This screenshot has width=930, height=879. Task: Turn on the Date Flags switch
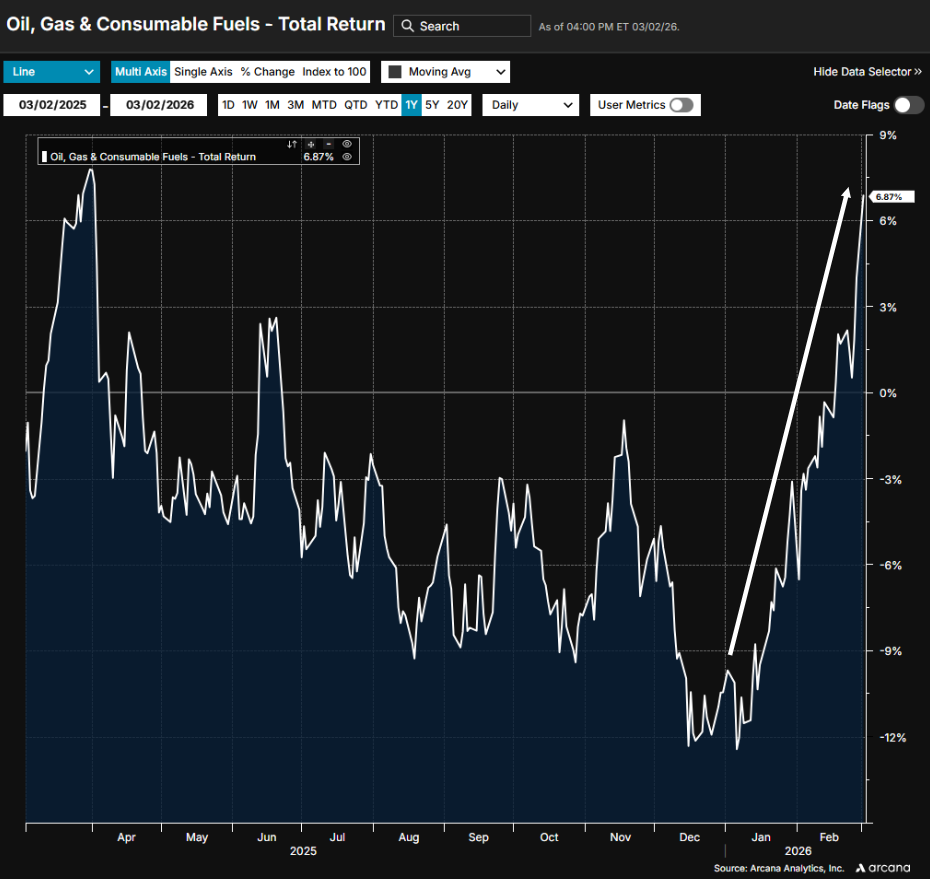click(908, 105)
